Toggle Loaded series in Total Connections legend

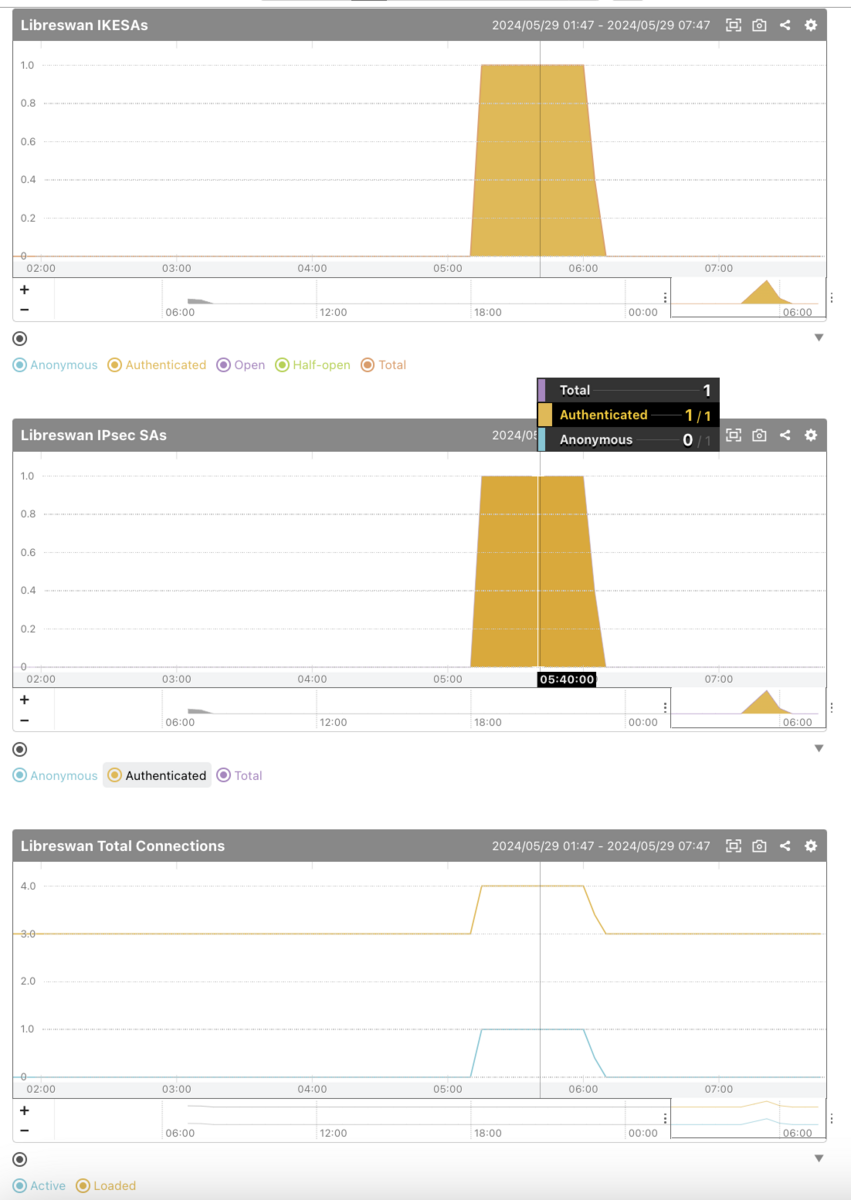click(106, 1186)
